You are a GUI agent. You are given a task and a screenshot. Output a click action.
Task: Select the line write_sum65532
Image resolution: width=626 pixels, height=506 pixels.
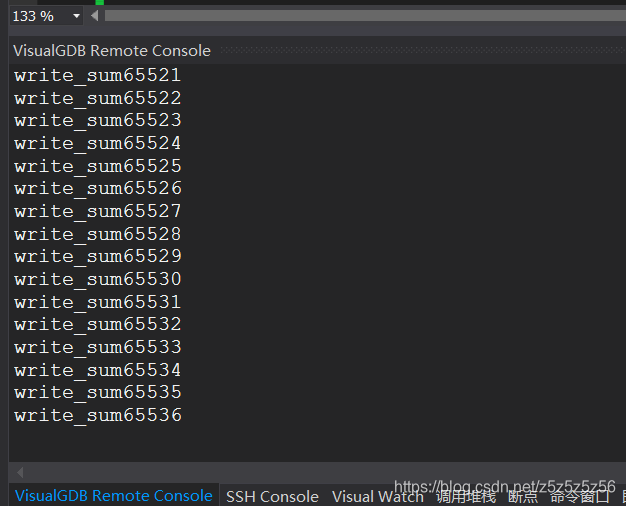tap(98, 324)
